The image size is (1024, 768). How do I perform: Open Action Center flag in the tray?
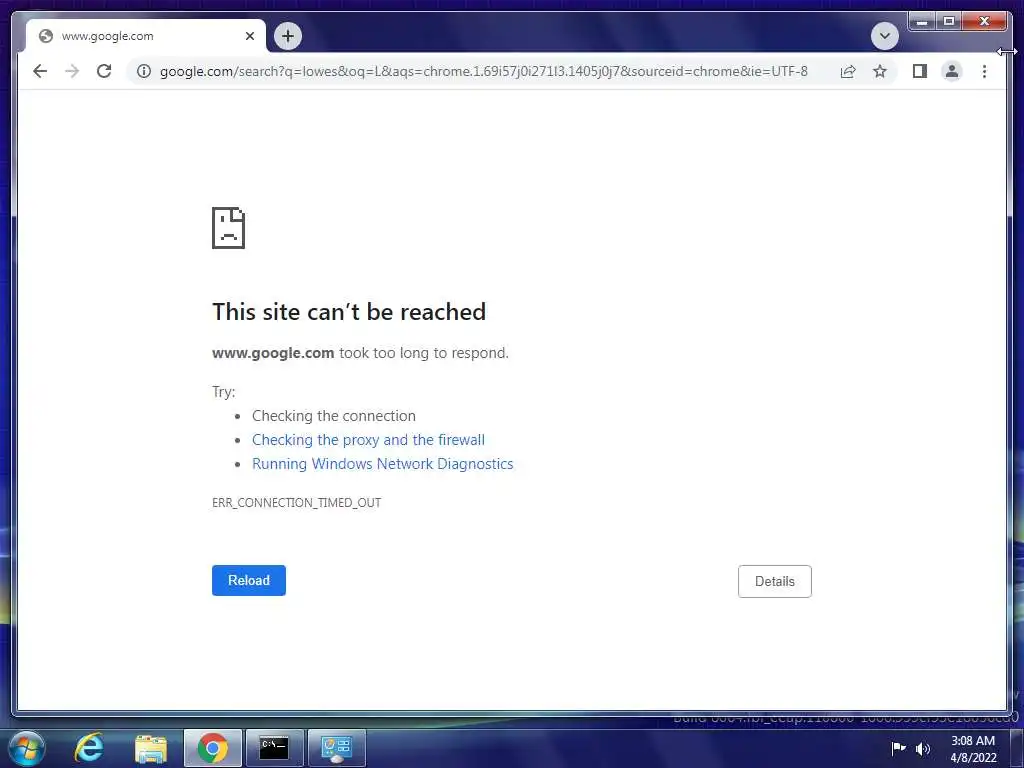[x=899, y=748]
